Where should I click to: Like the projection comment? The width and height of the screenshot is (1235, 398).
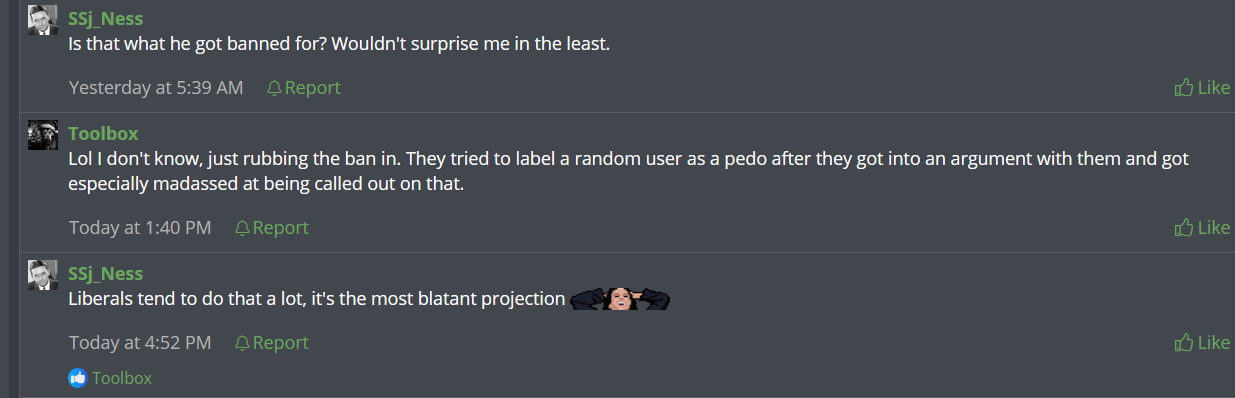click(1202, 343)
